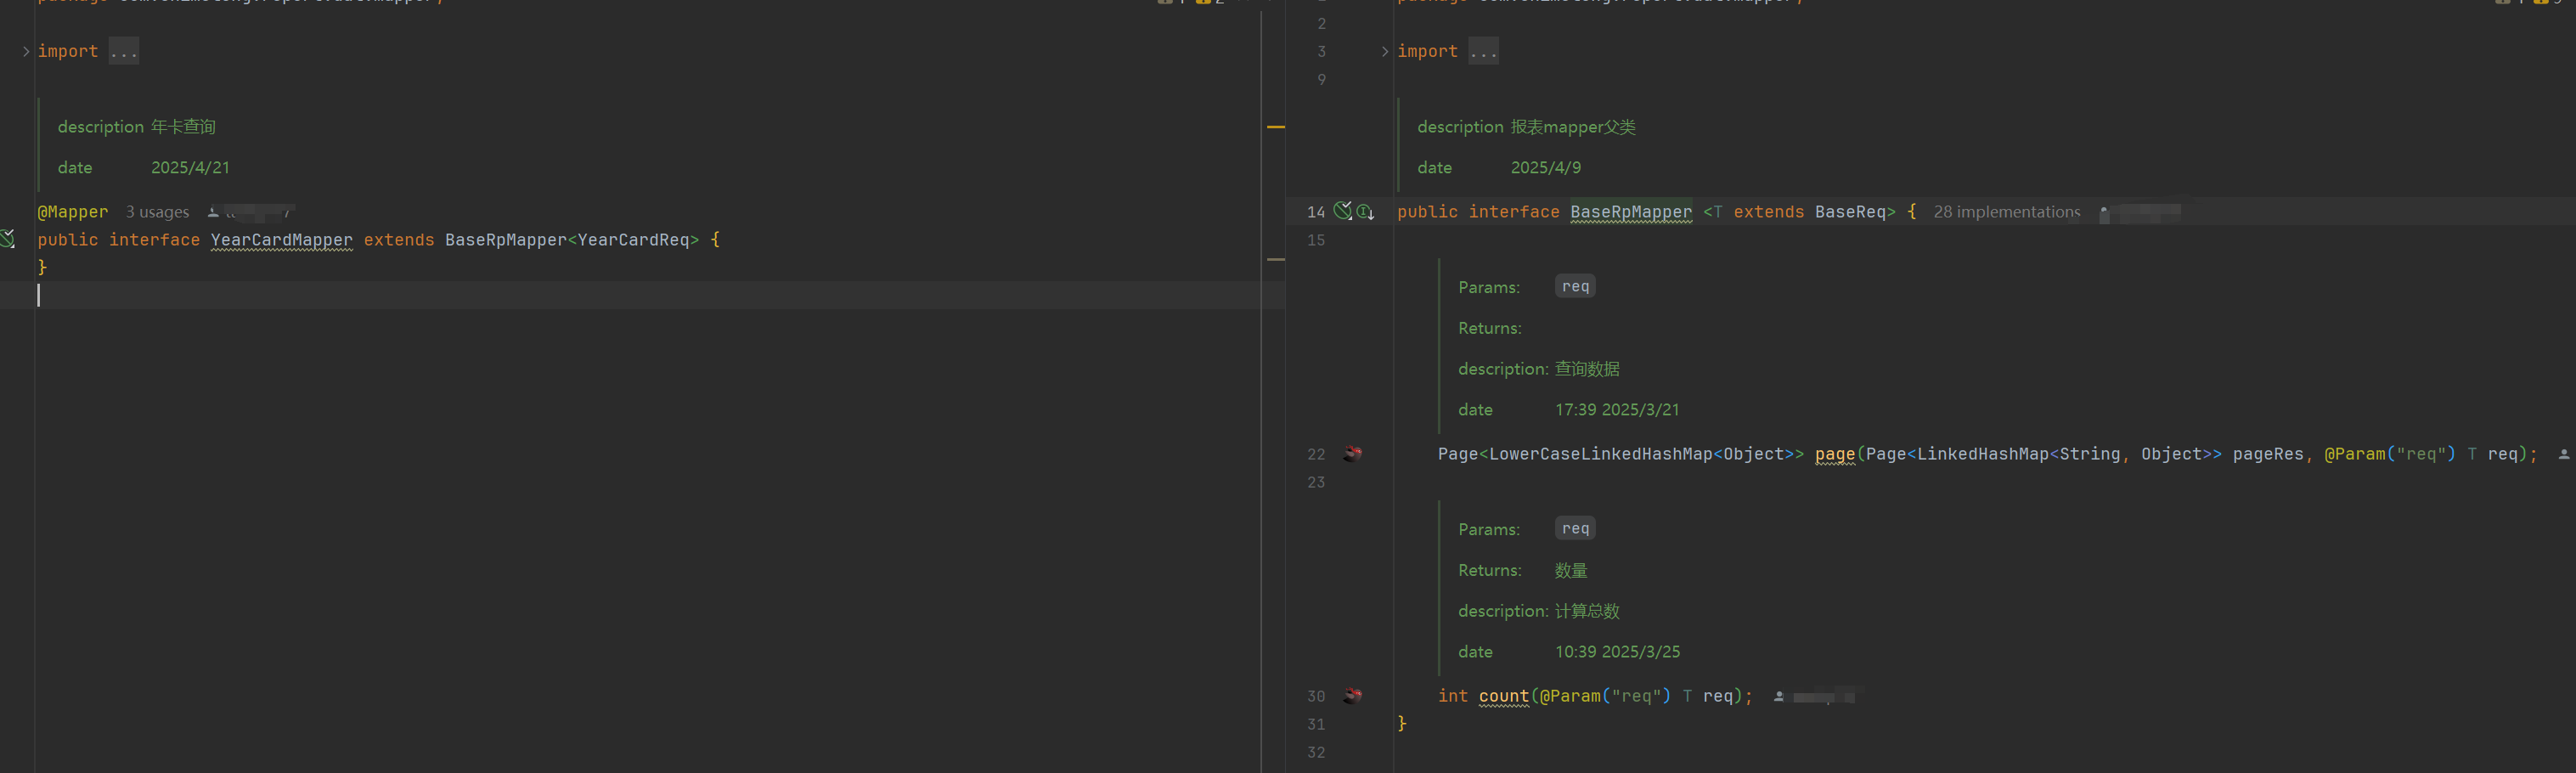2576x773 pixels.
Task: Click the req parameter tag in the Javadoc
Action: [1575, 286]
